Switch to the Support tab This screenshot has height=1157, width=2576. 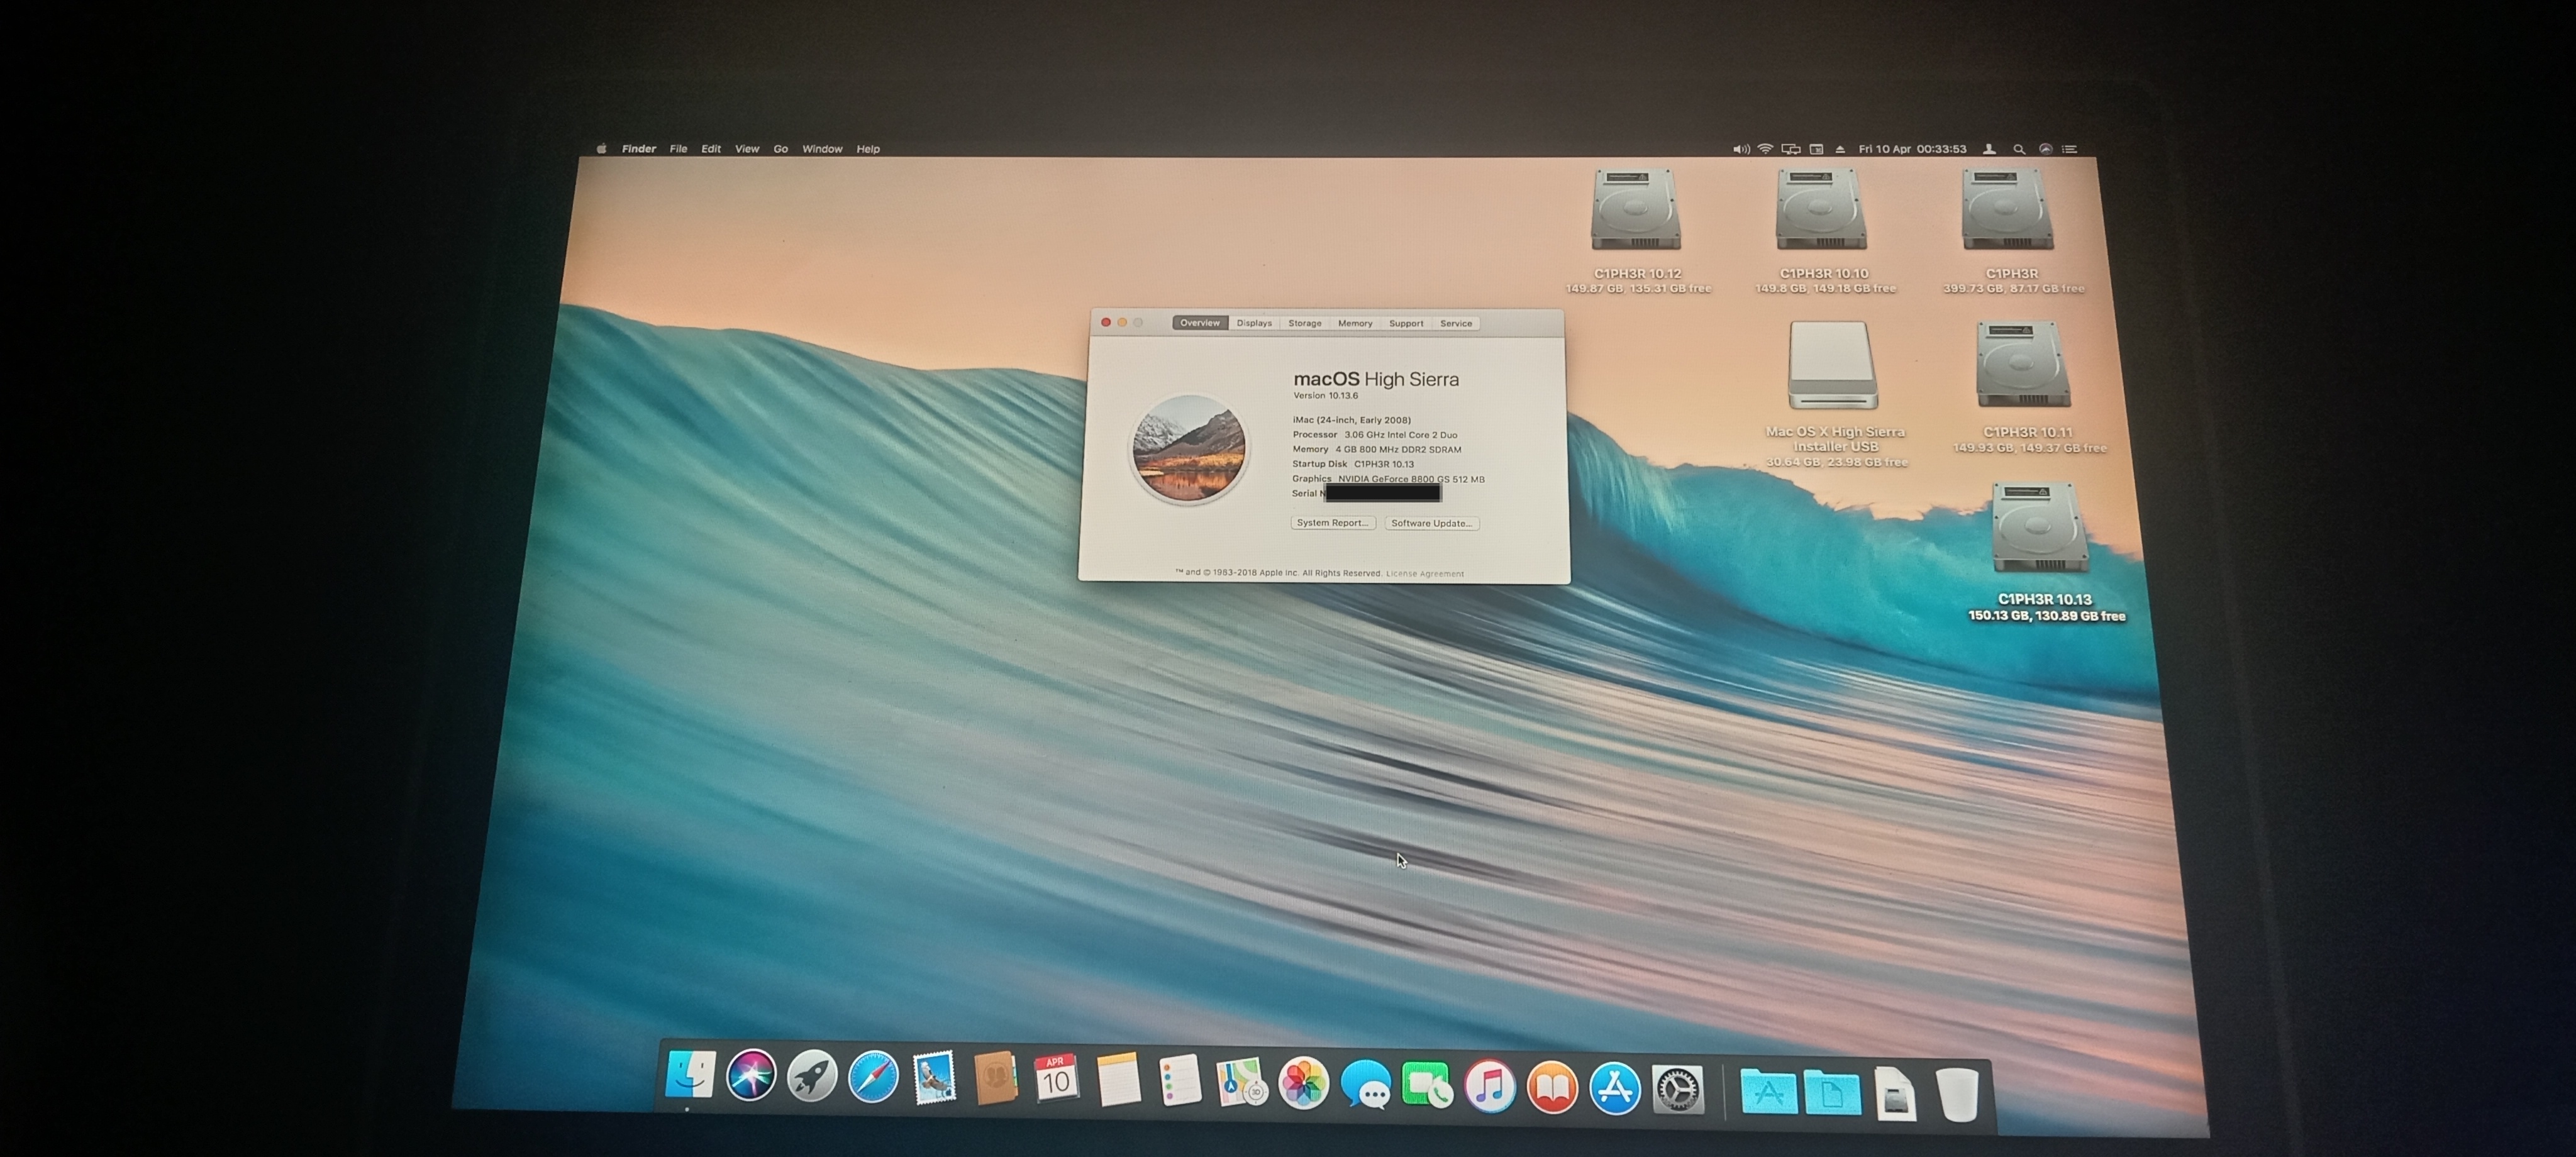(1406, 323)
